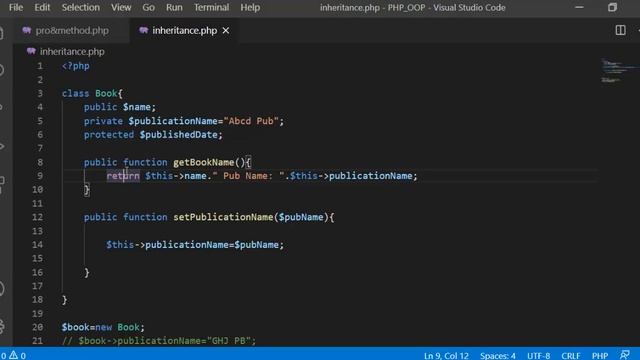The width and height of the screenshot is (640, 360).
Task: Click the split editor icon
Action: tap(620, 30)
